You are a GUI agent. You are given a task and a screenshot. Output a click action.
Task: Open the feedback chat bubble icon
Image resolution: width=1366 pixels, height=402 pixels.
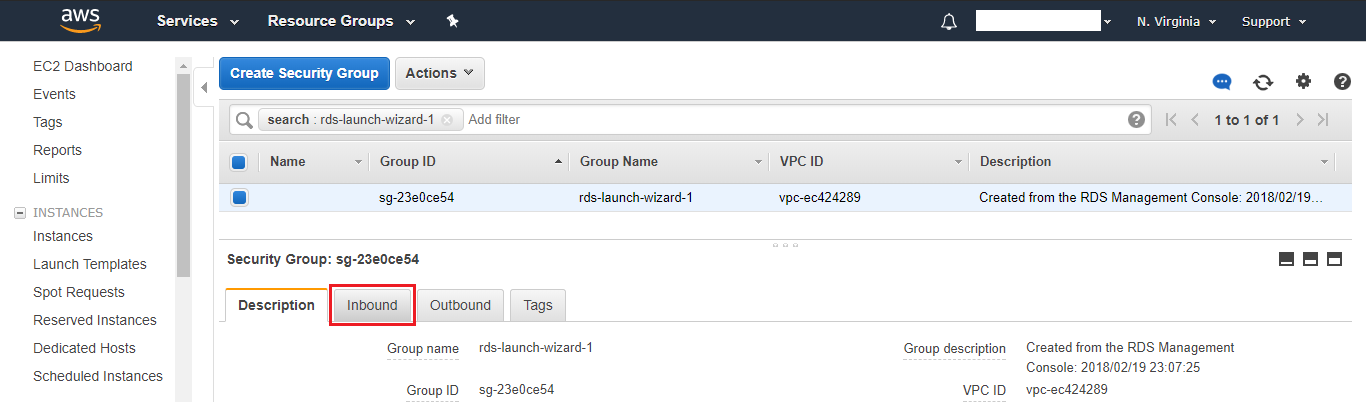click(1222, 82)
